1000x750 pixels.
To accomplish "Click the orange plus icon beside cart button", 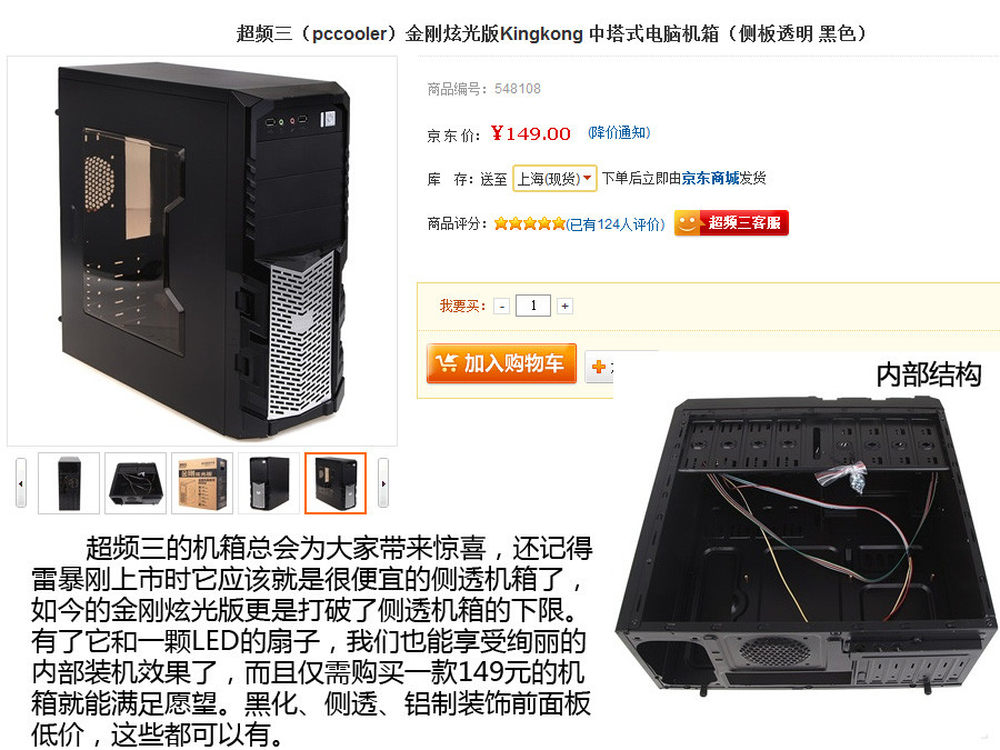I will point(598,367).
